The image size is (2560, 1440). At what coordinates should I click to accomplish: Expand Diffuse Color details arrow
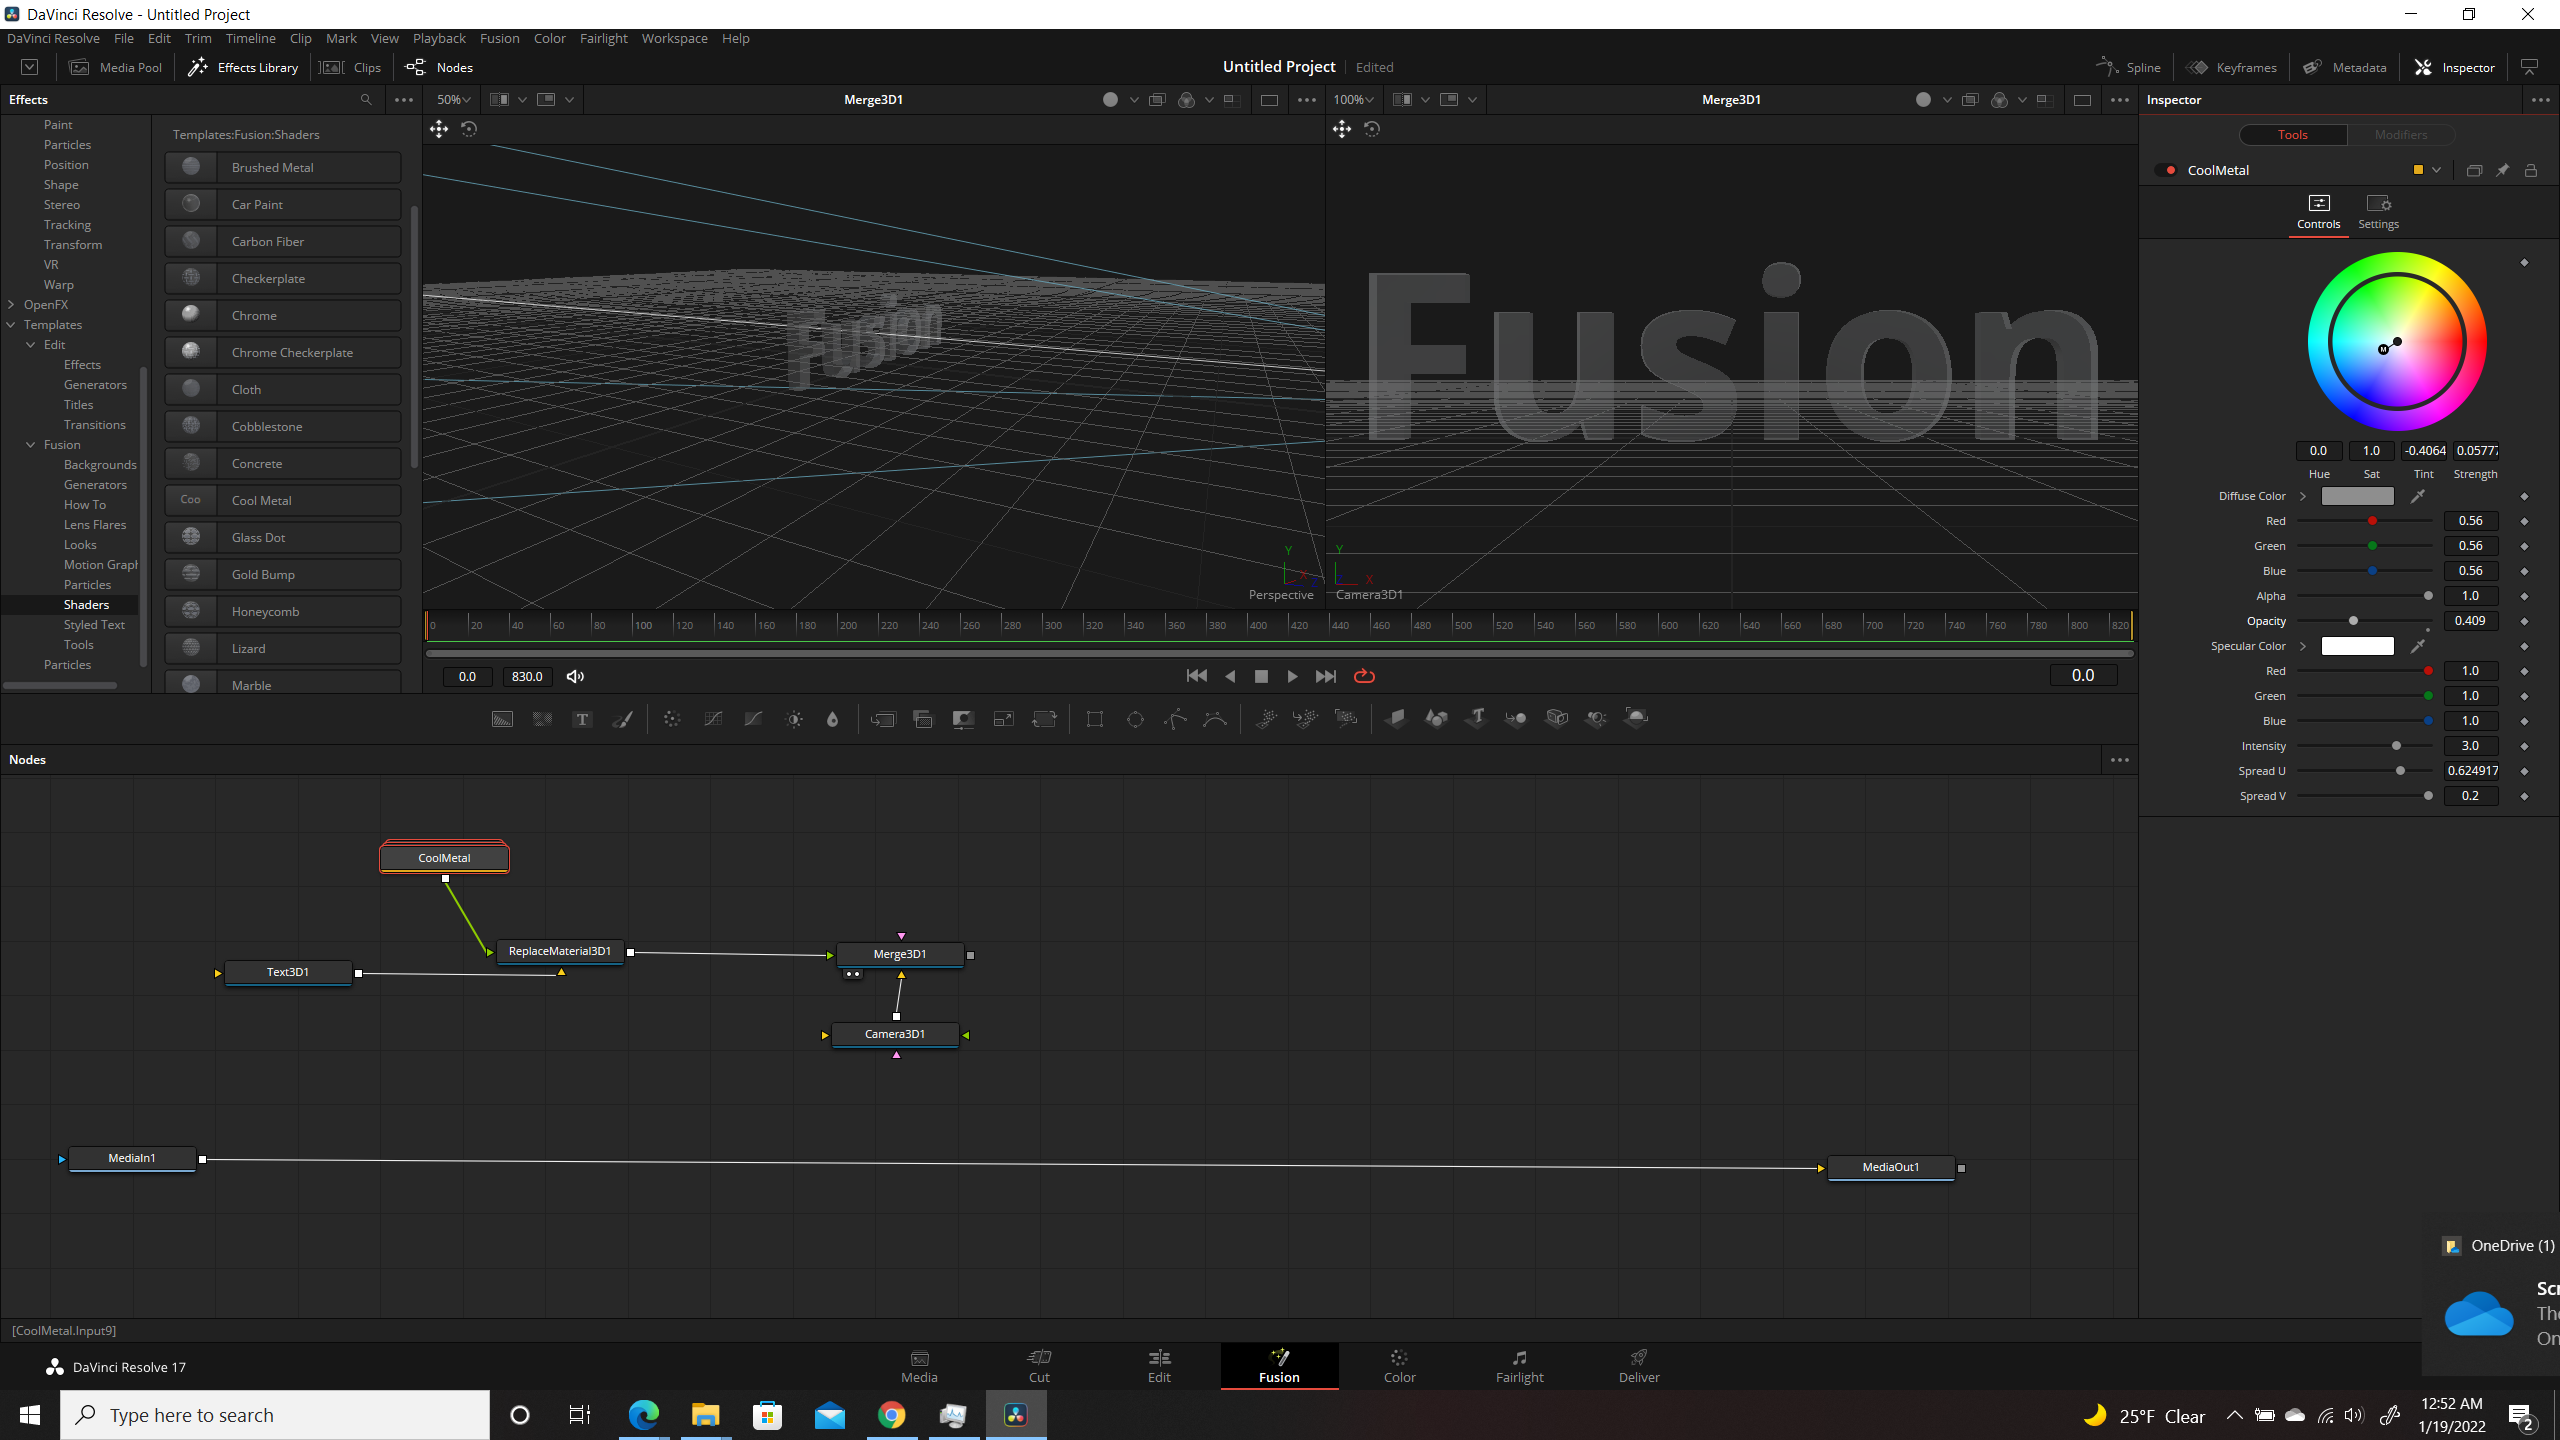pyautogui.click(x=2303, y=496)
